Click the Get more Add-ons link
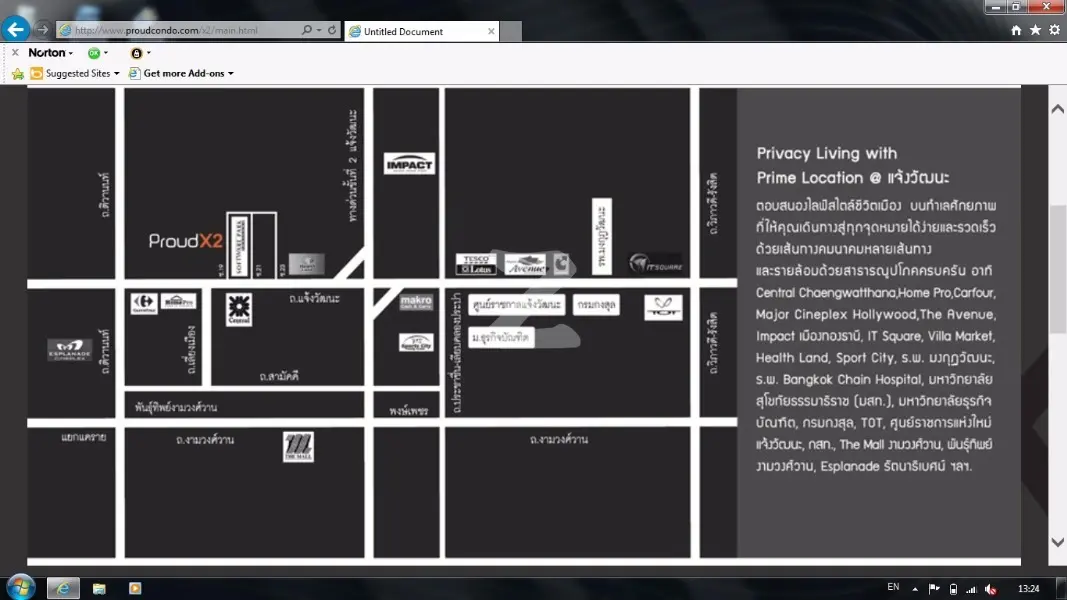Image resolution: width=1067 pixels, height=600 pixels. pos(177,73)
